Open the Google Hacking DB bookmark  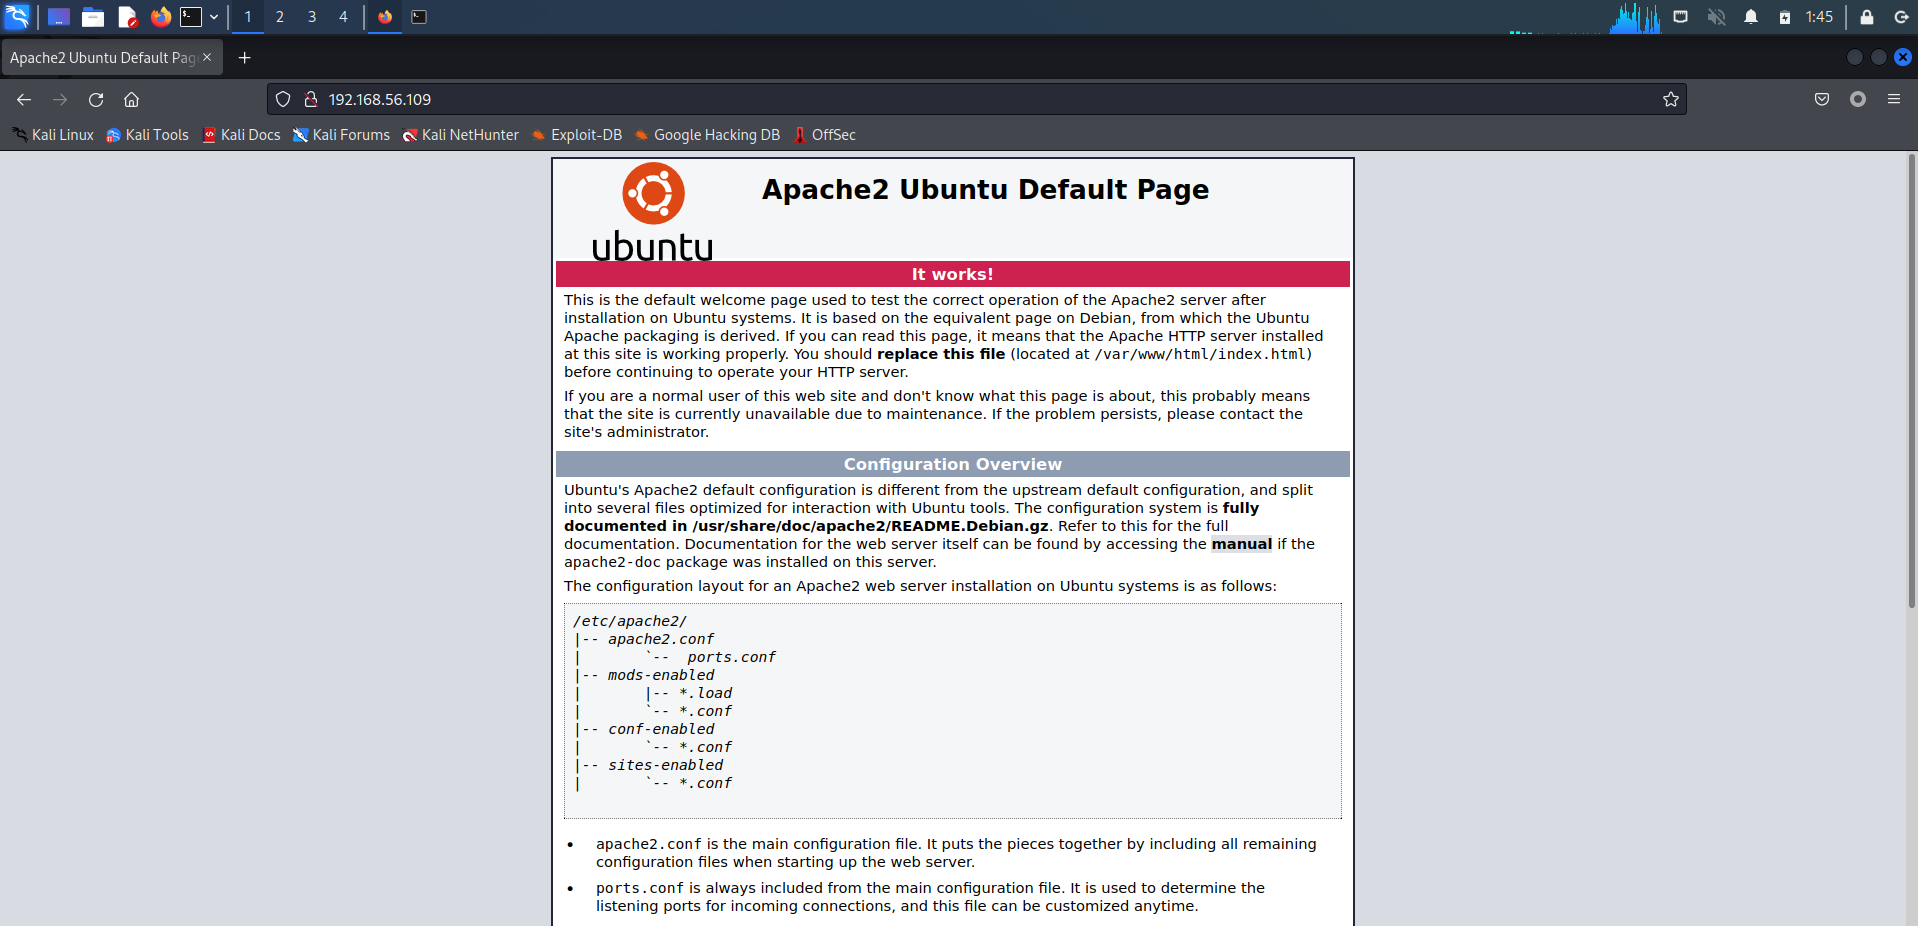click(x=707, y=135)
